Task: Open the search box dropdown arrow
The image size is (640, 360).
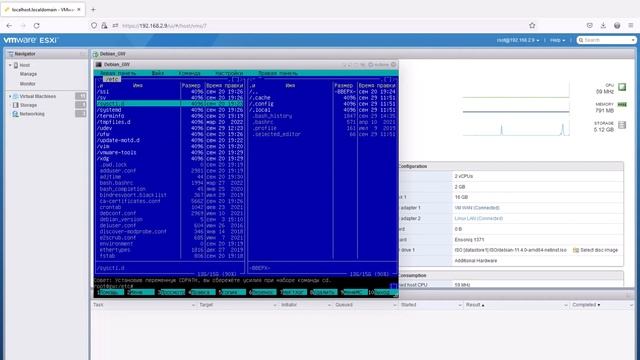Action: (x=633, y=40)
